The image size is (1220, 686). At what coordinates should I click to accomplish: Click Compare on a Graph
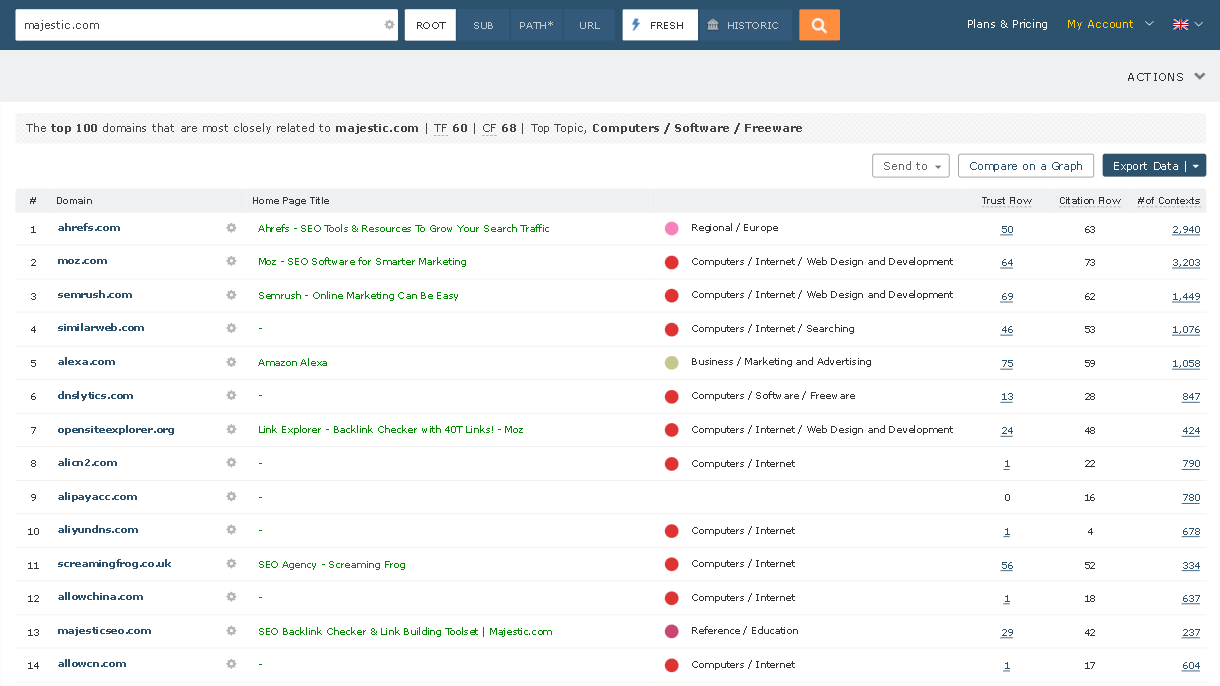point(1025,165)
